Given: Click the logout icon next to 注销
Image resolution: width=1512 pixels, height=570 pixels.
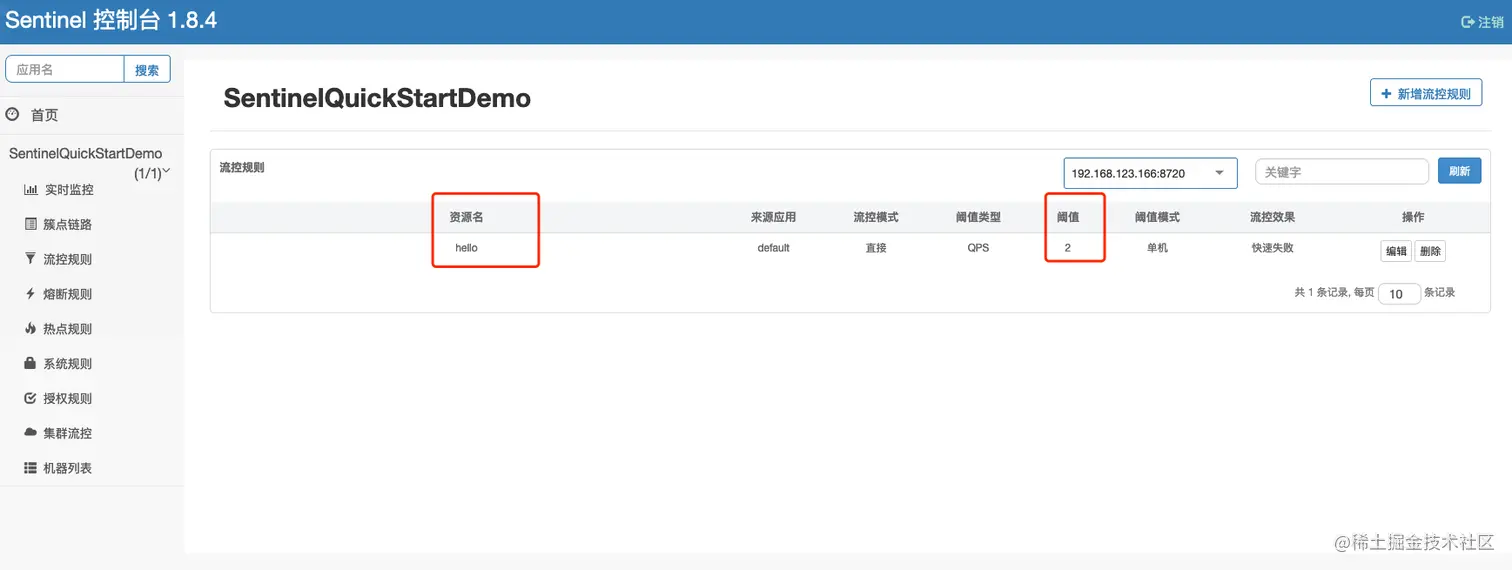Looking at the screenshot, I should coord(1468,22).
